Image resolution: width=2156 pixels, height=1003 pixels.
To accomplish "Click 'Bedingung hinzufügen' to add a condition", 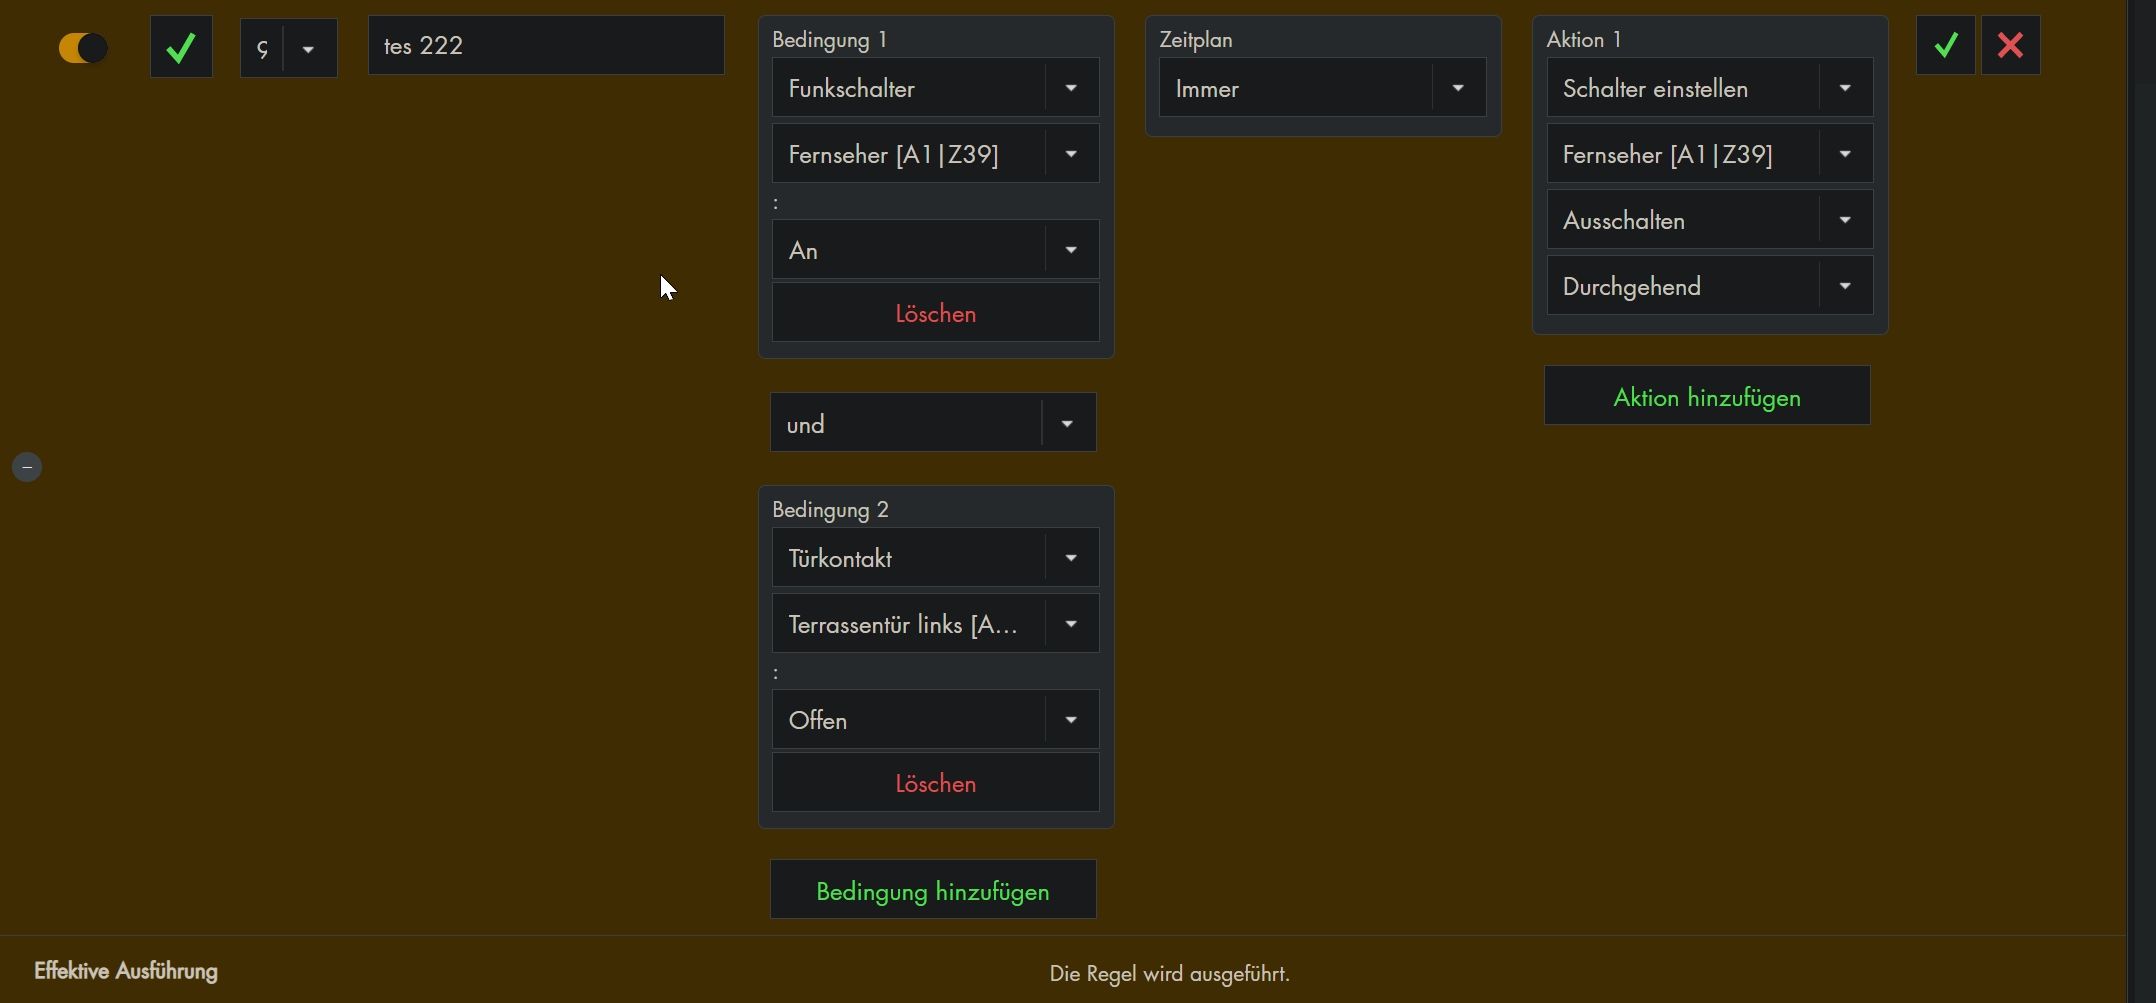I will coord(932,890).
